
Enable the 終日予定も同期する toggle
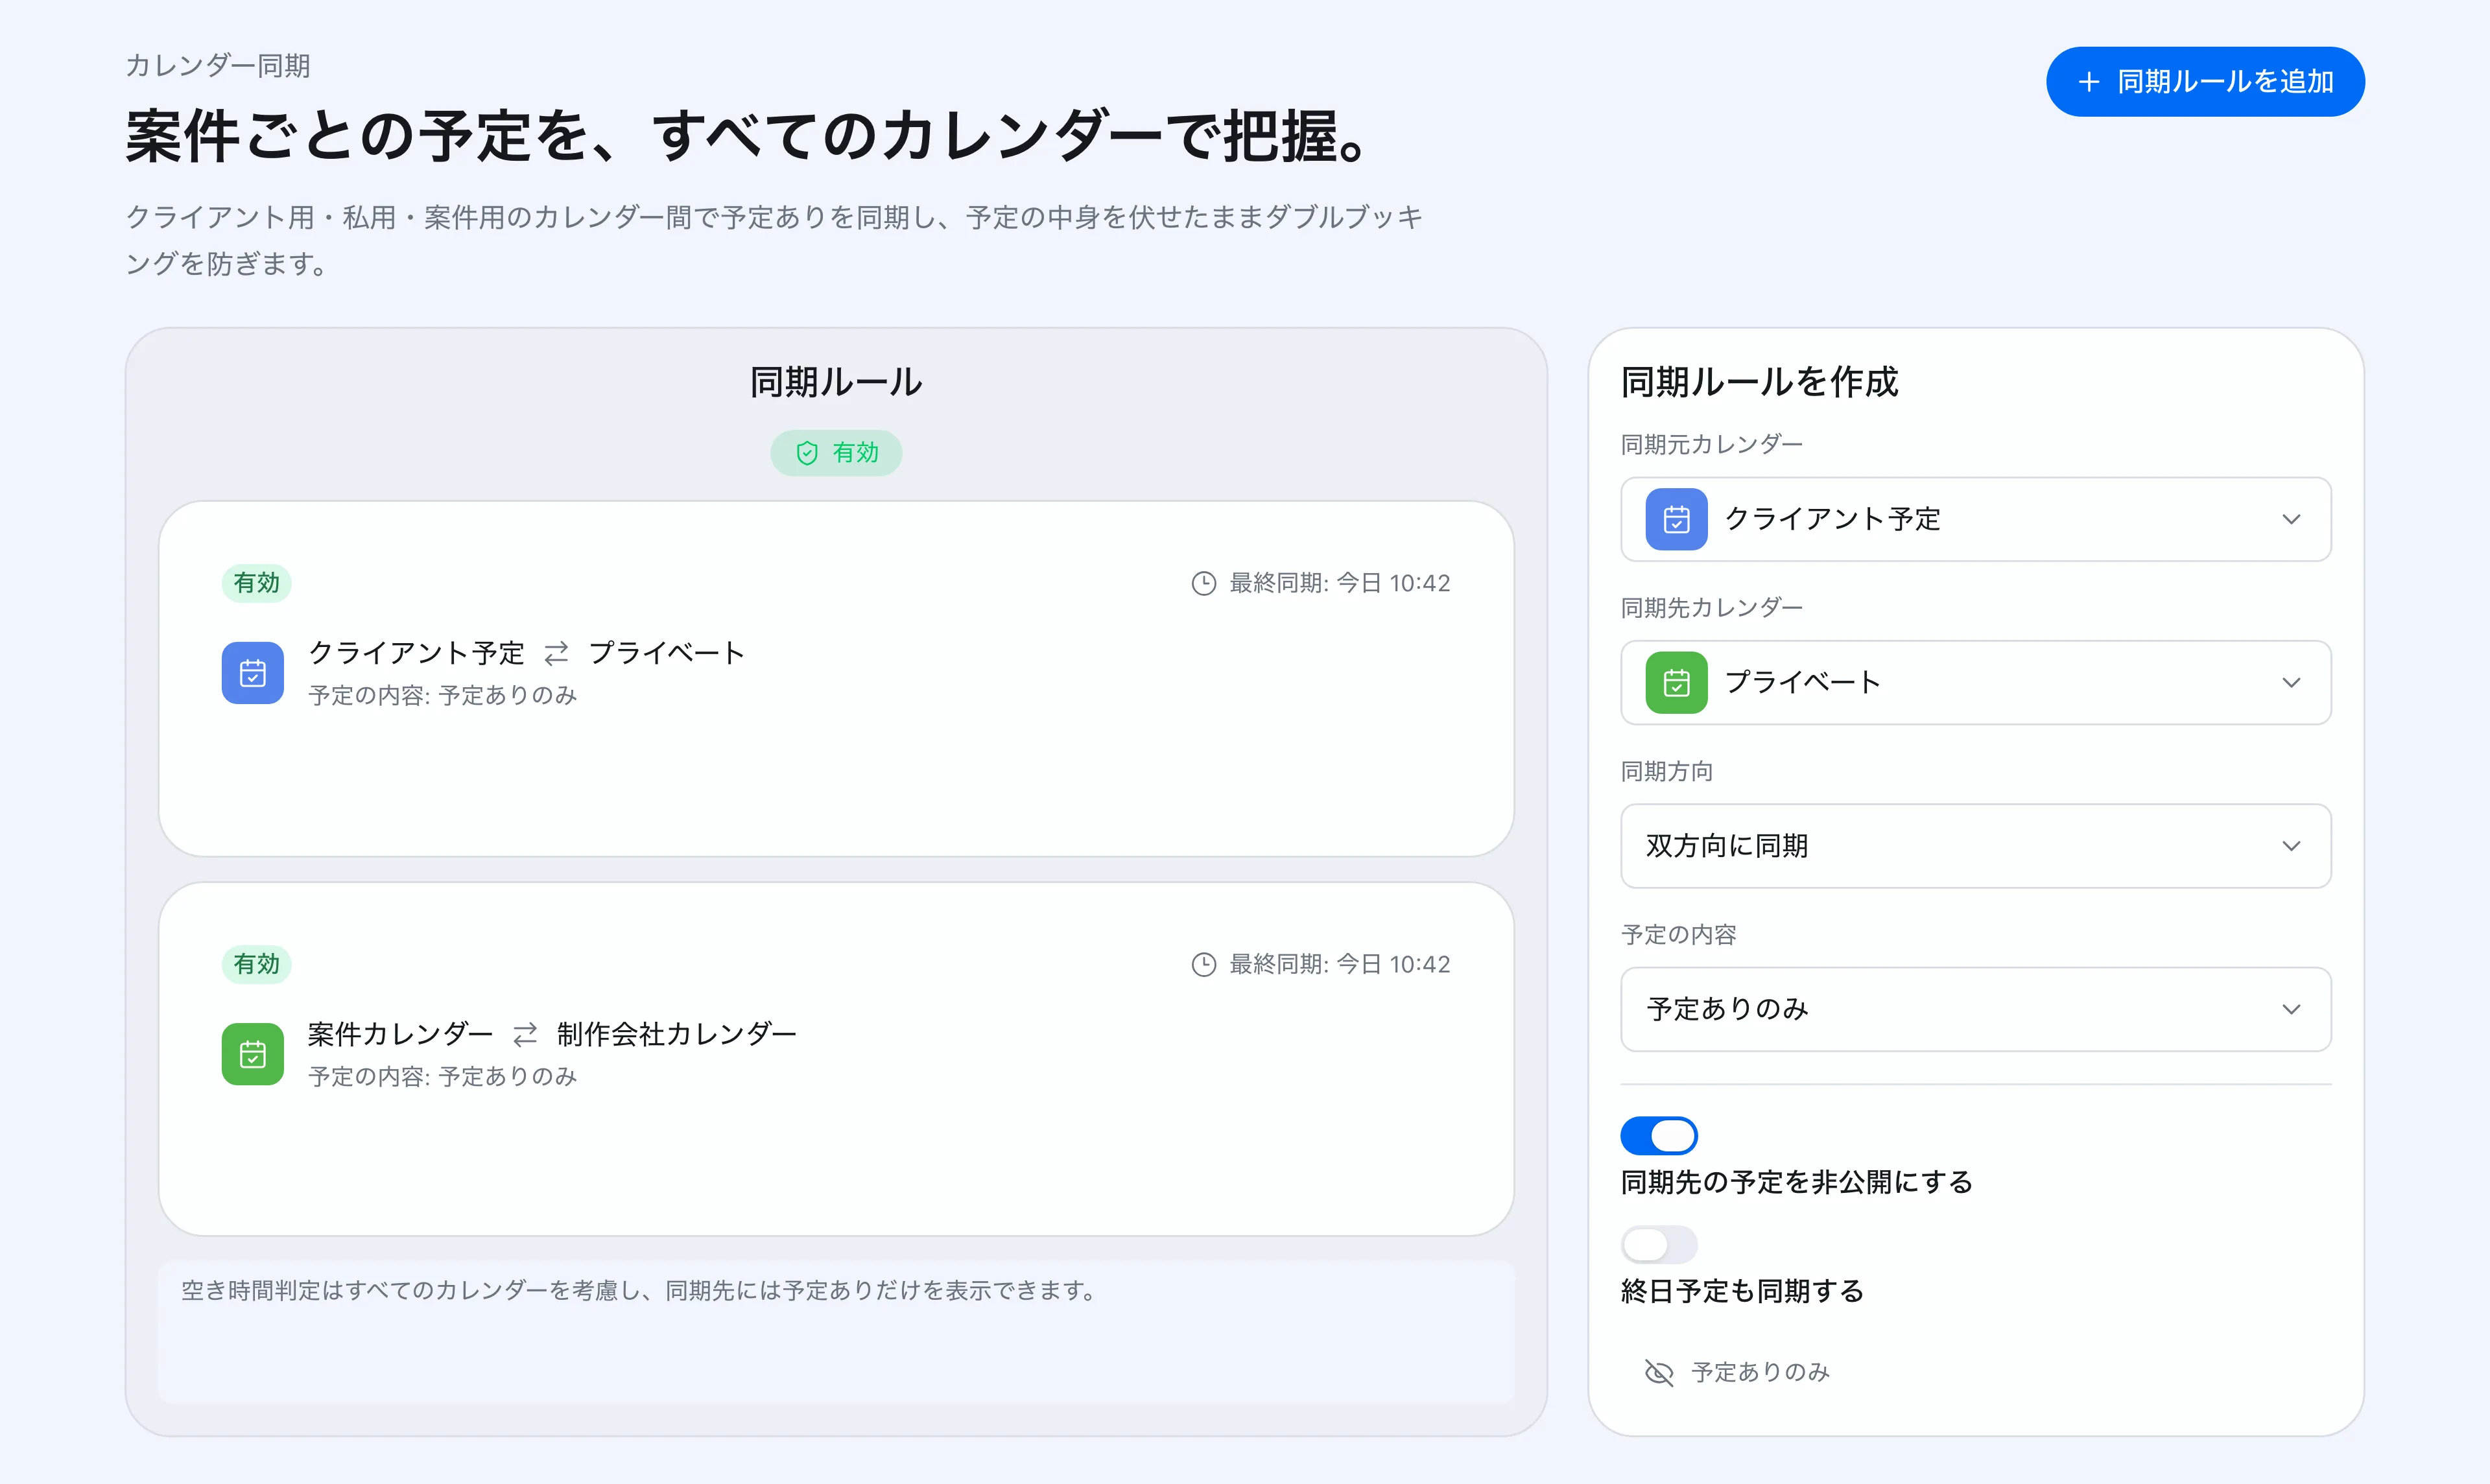point(1659,1245)
